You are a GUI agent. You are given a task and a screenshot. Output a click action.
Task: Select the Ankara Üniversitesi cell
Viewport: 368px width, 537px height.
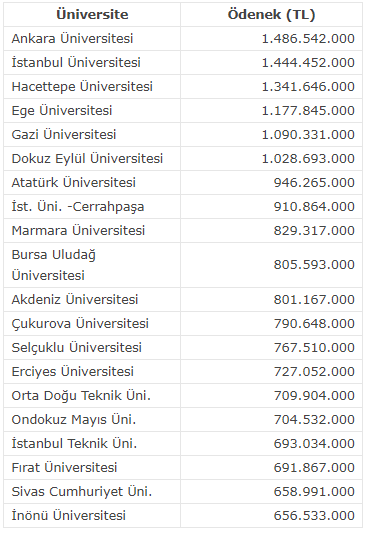(92, 39)
